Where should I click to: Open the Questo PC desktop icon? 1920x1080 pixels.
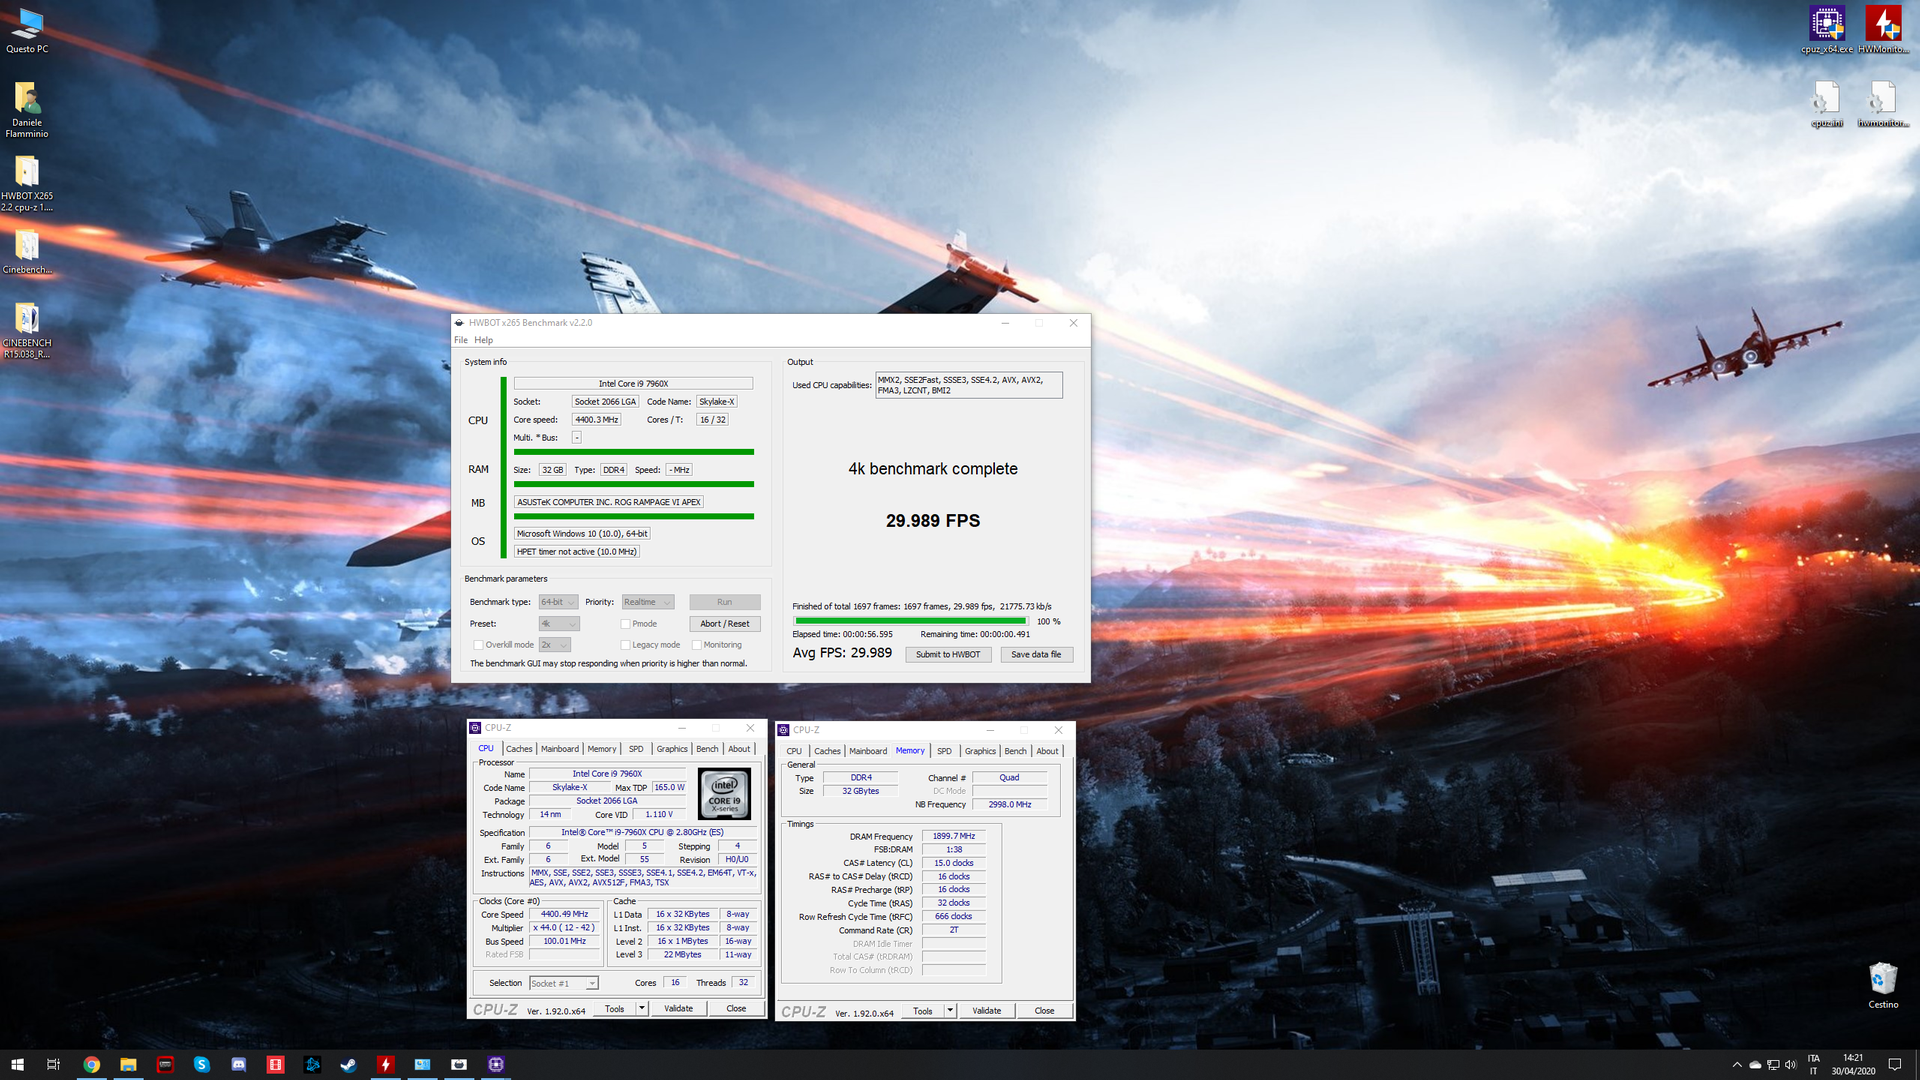[27, 30]
